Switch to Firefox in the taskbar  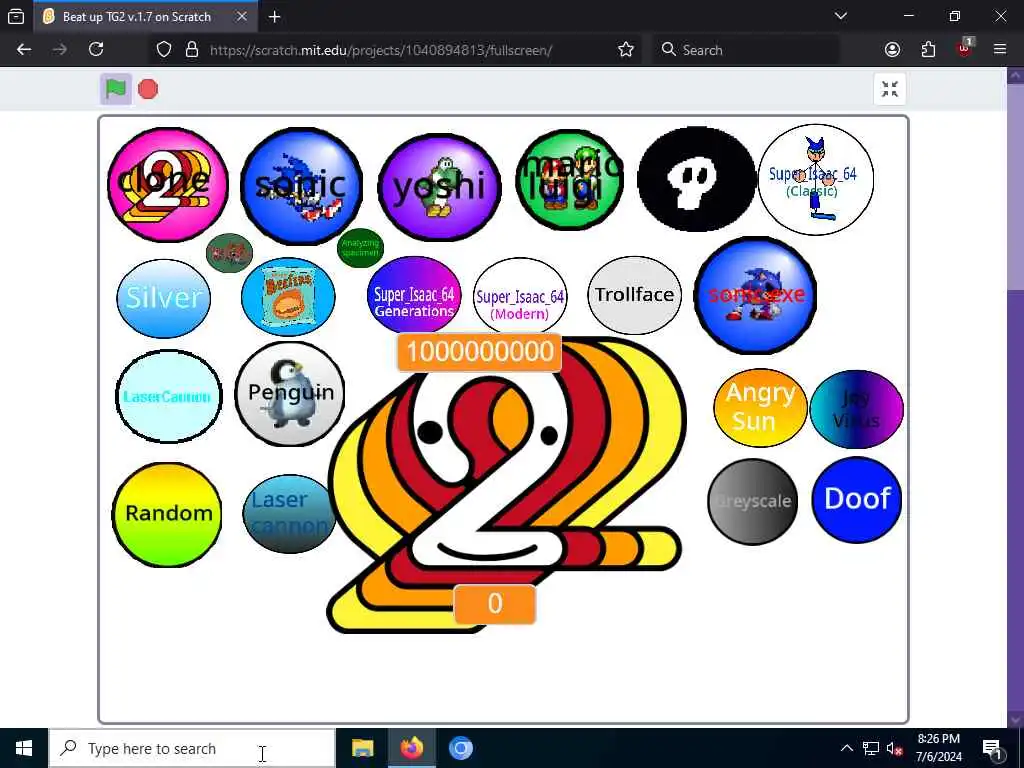coord(411,748)
